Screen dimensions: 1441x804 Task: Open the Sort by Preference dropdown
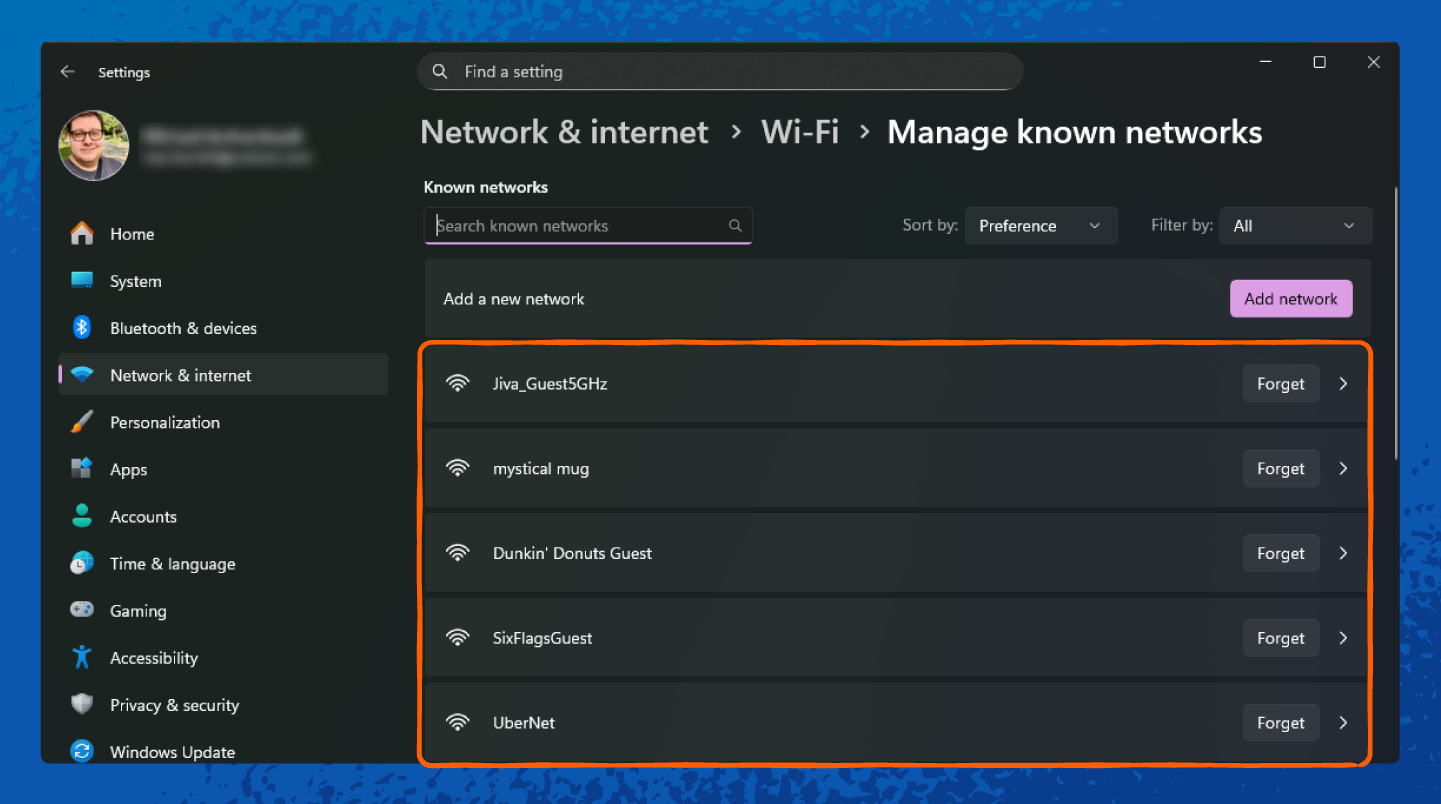pos(1040,226)
